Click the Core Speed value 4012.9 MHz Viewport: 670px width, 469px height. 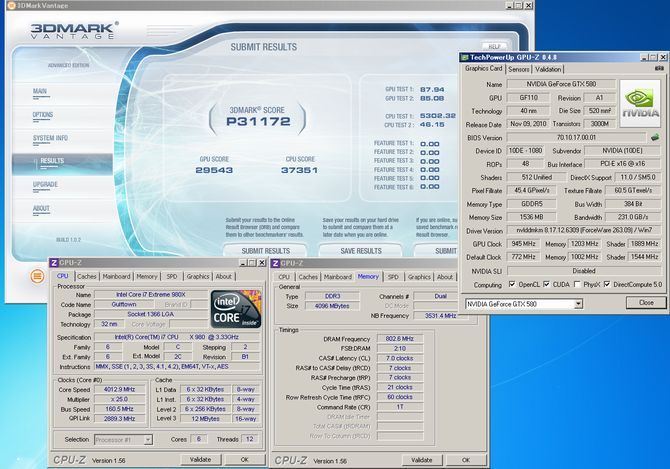tap(120, 389)
